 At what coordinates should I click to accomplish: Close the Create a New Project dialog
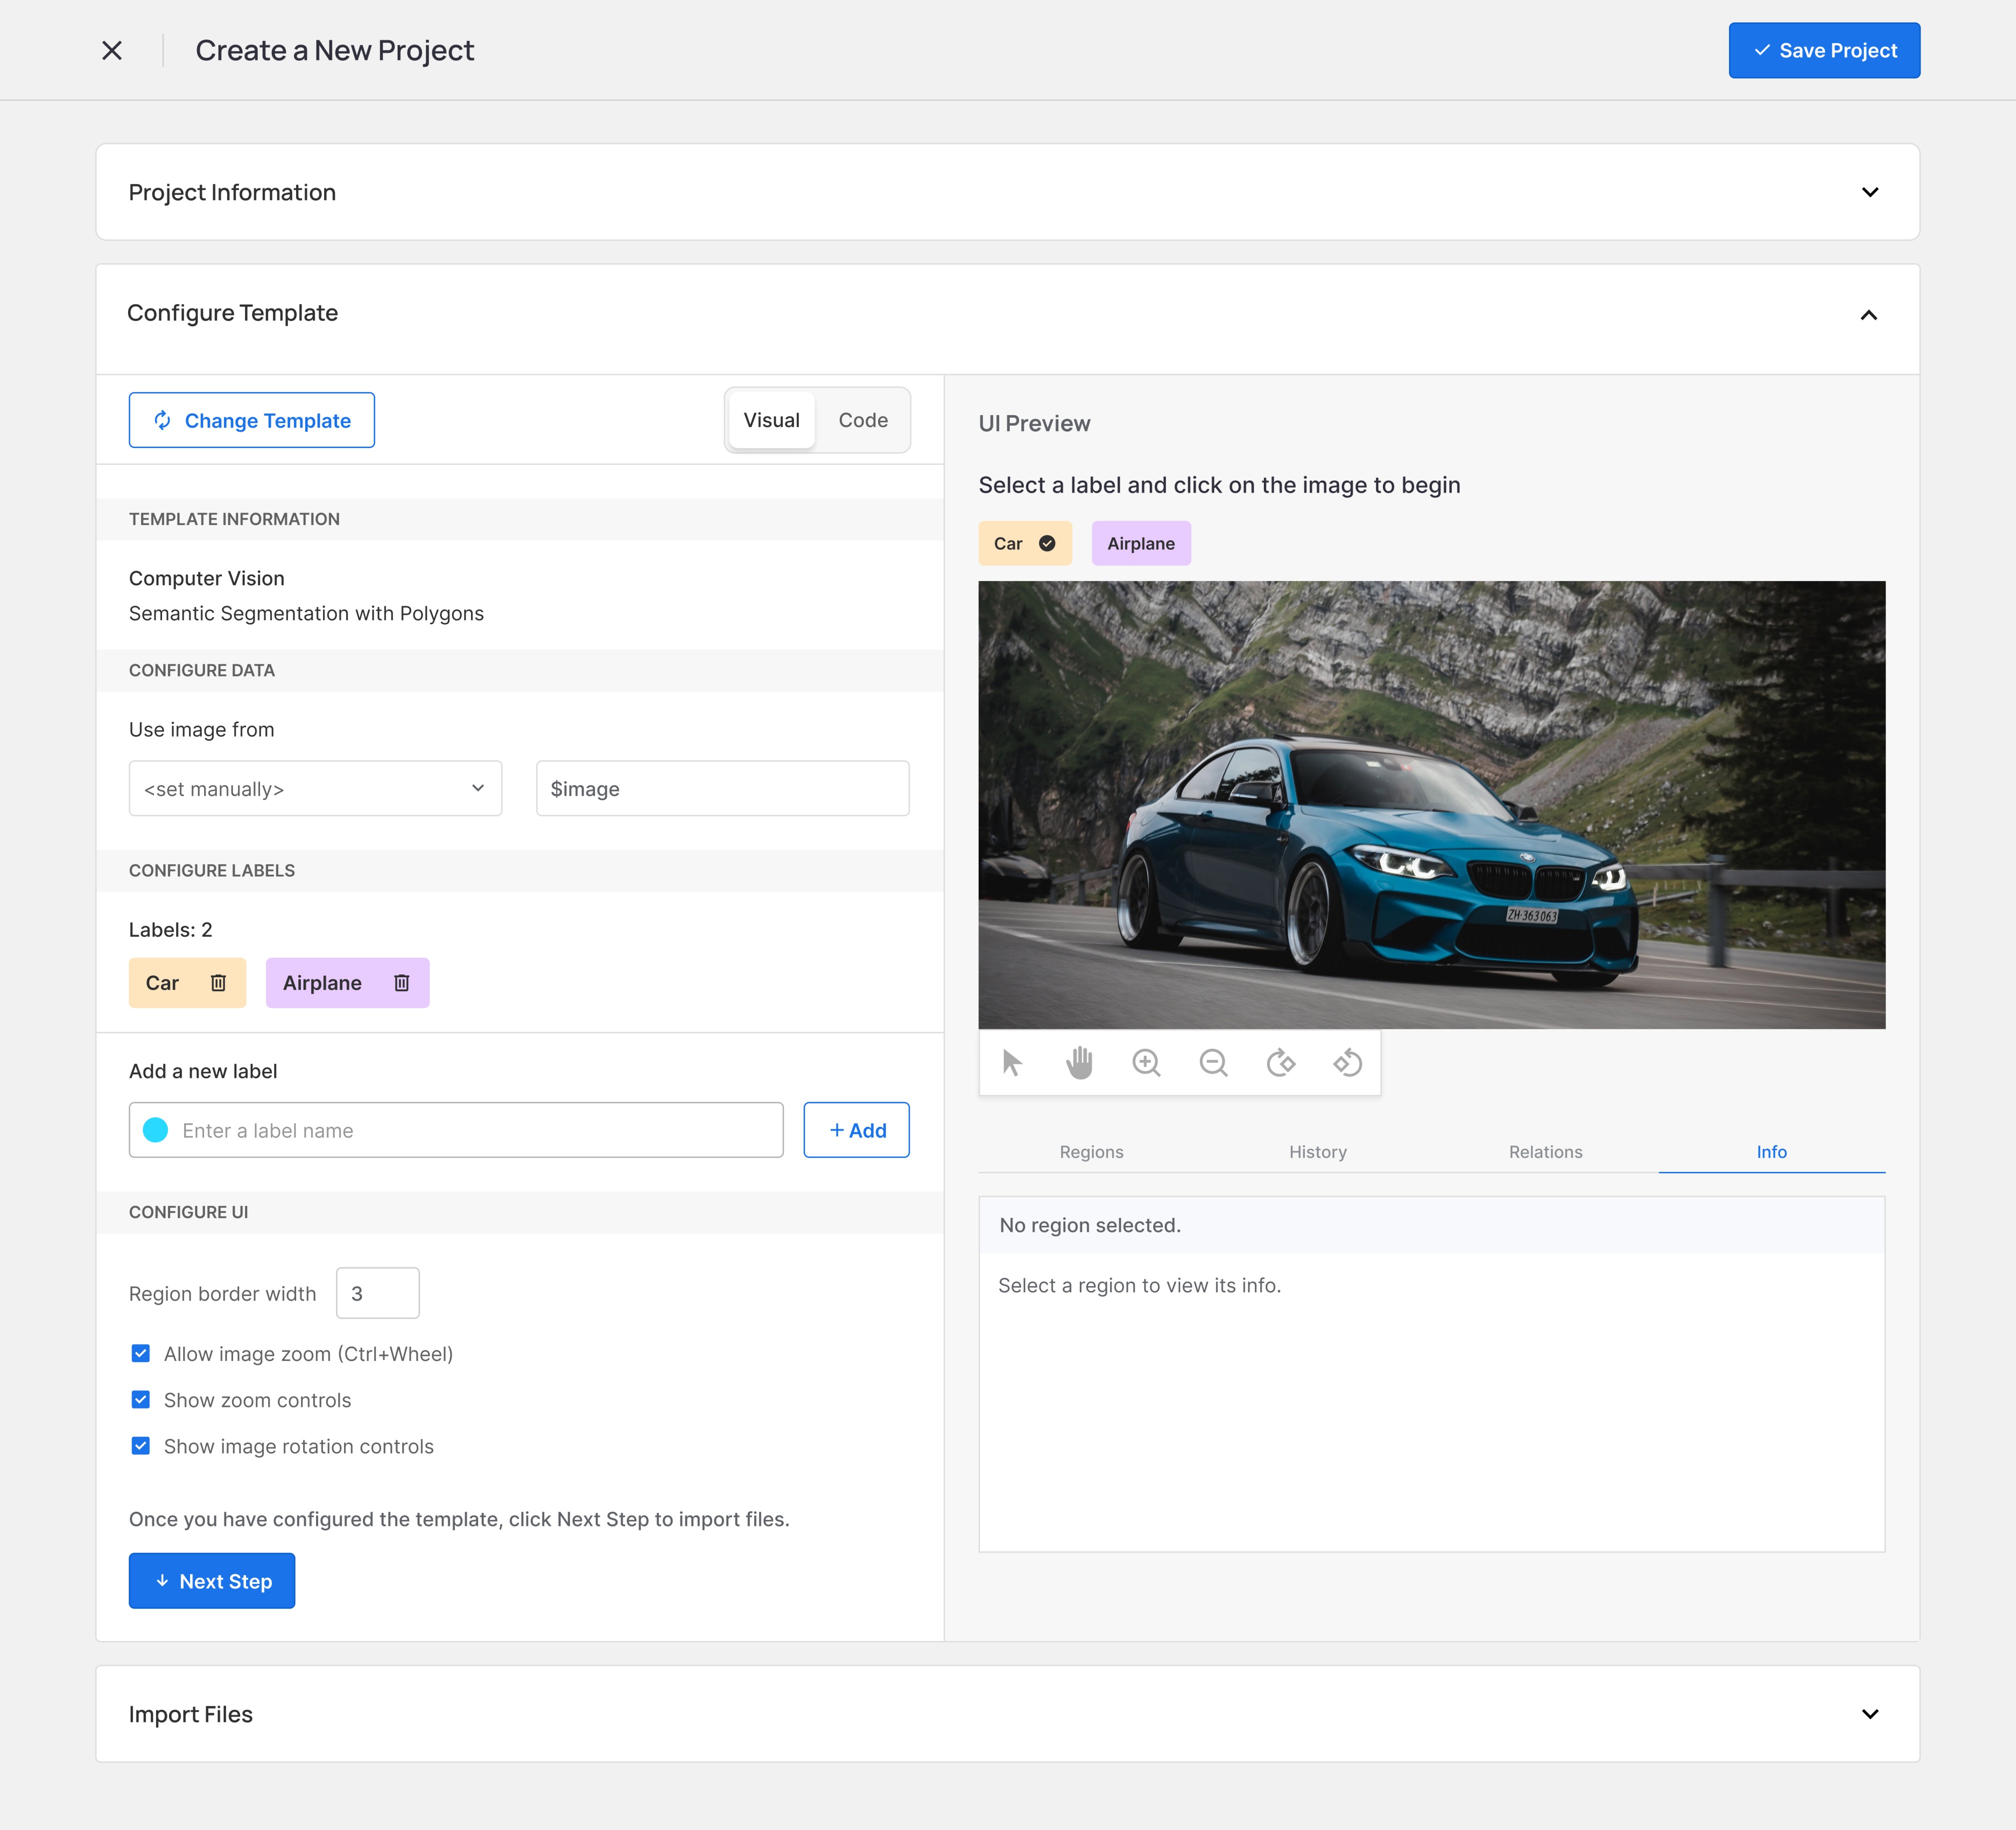point(112,50)
